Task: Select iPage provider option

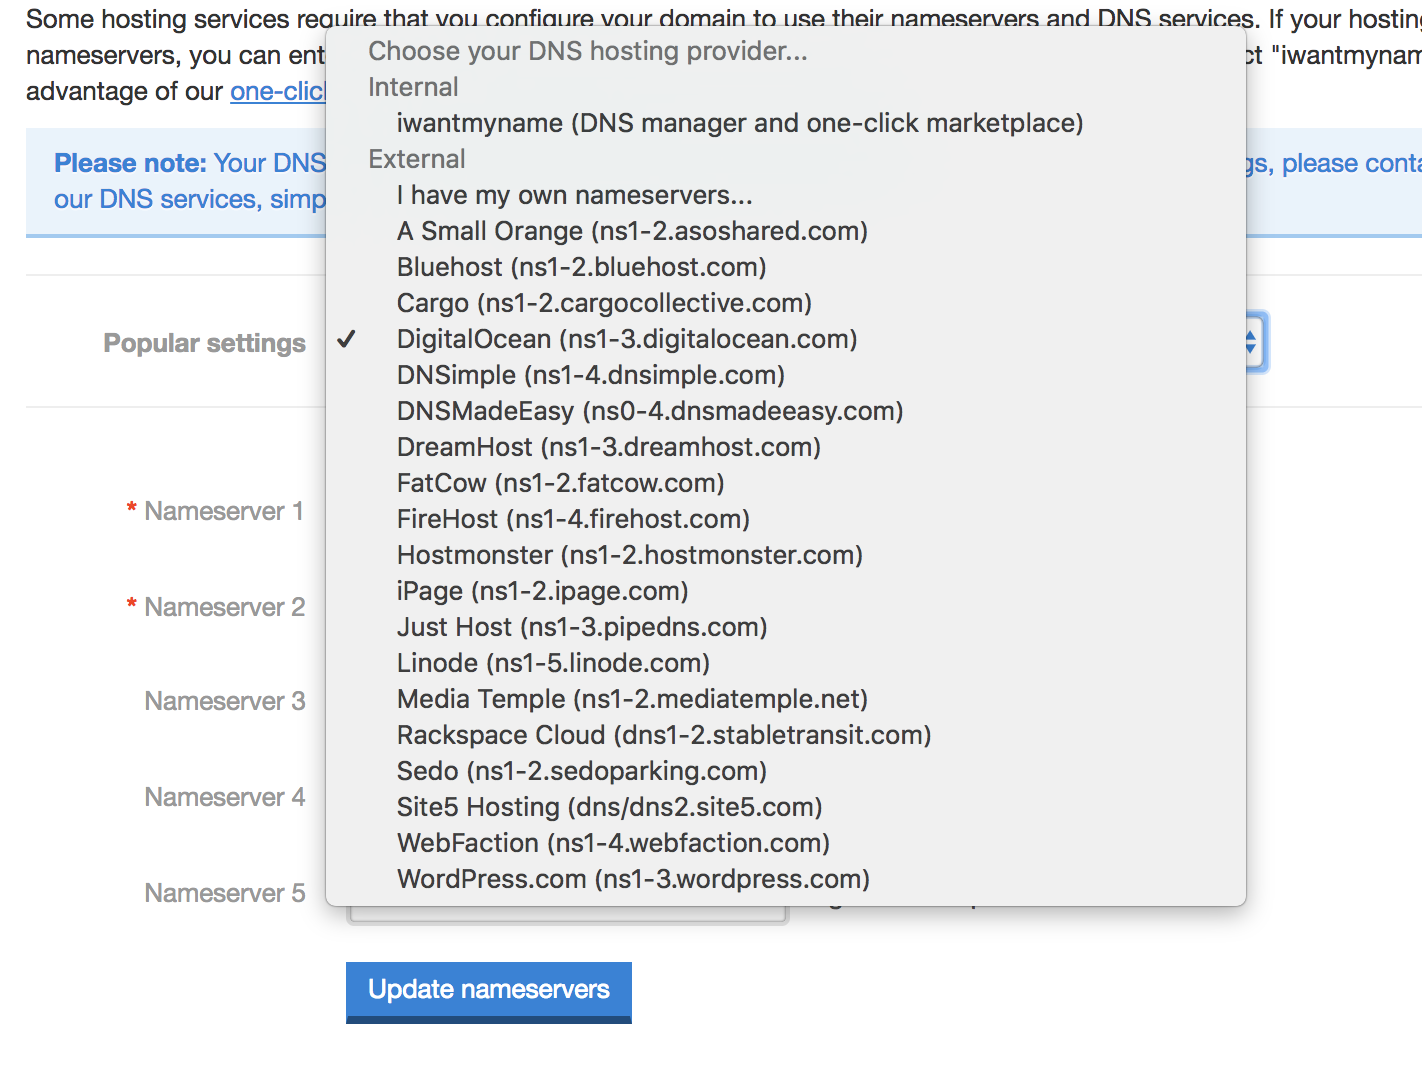Action: 786,591
